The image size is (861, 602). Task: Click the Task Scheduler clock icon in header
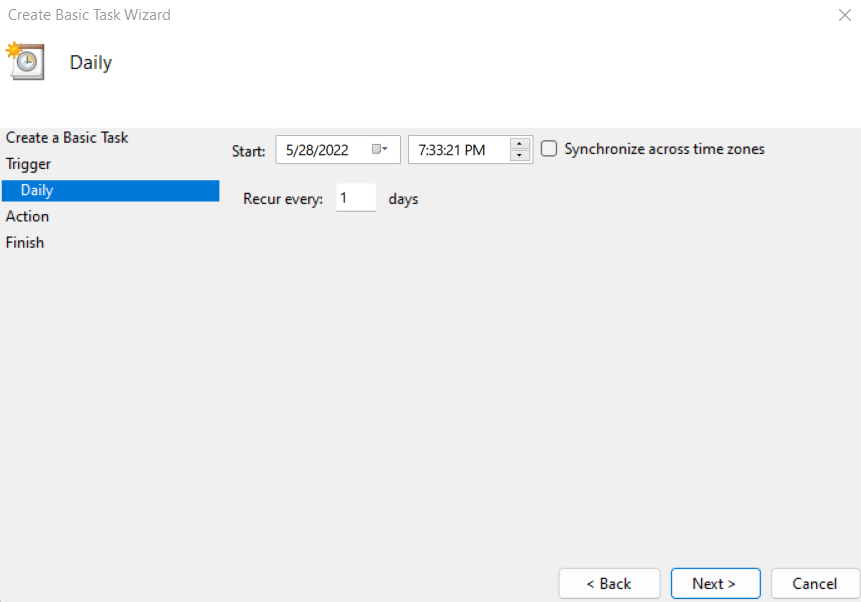click(x=26, y=61)
